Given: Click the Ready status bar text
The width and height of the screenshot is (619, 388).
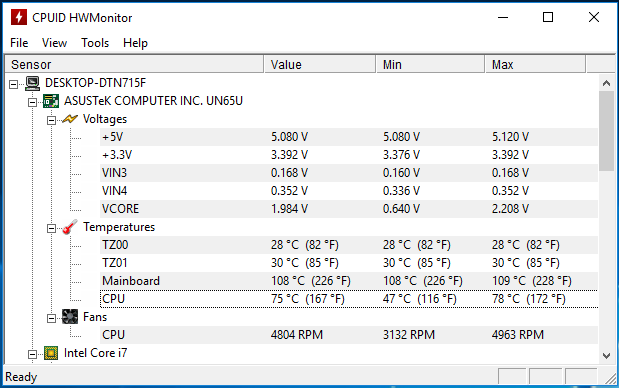Looking at the screenshot, I should click(x=21, y=377).
